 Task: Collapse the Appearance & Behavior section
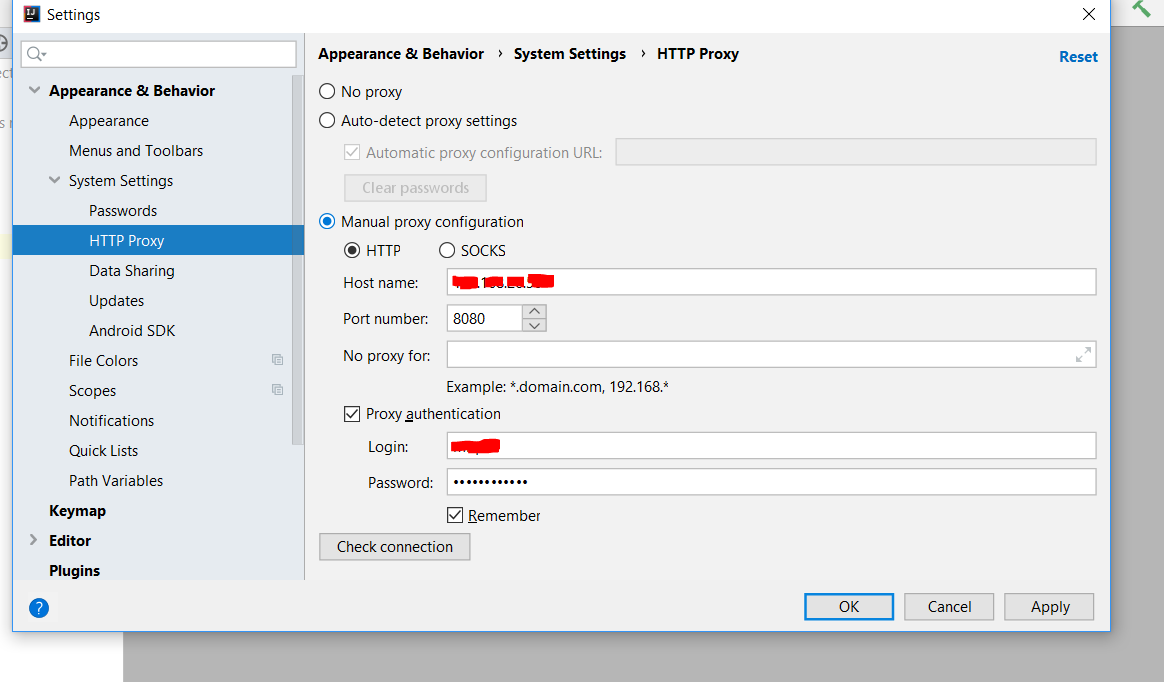tap(34, 91)
